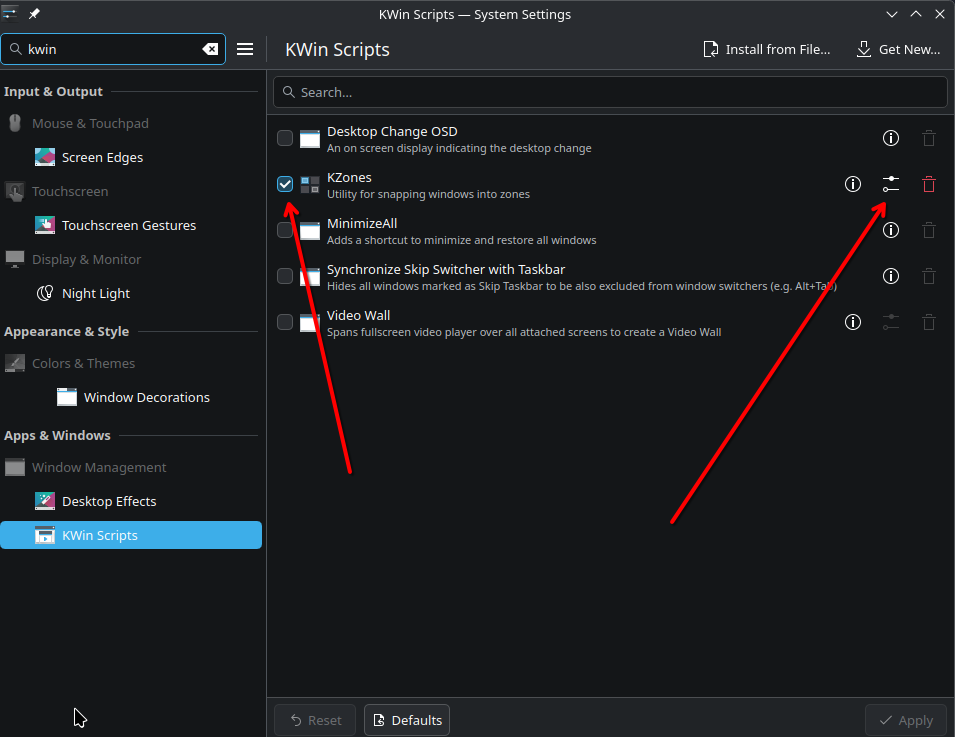Focus the sidebar search field containing kwin
This screenshot has width=955, height=737.
113,49
